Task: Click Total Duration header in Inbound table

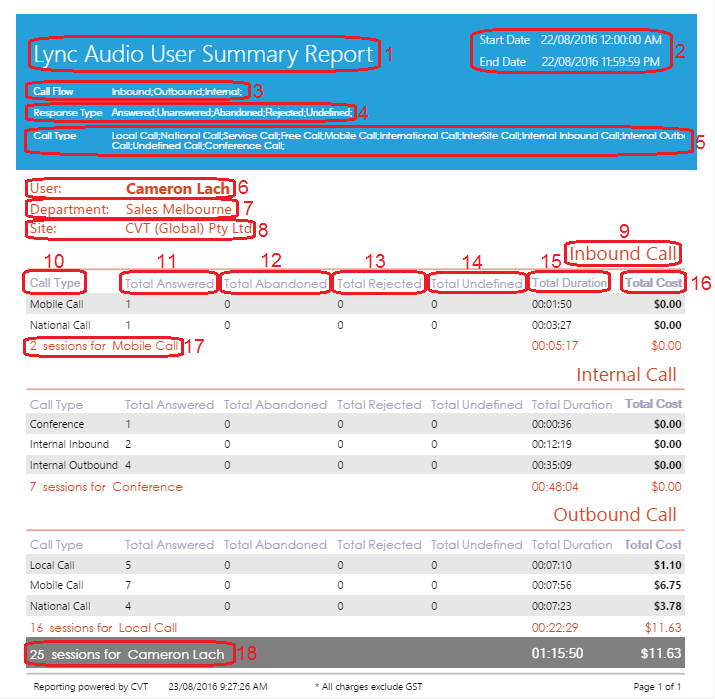Action: click(x=570, y=283)
